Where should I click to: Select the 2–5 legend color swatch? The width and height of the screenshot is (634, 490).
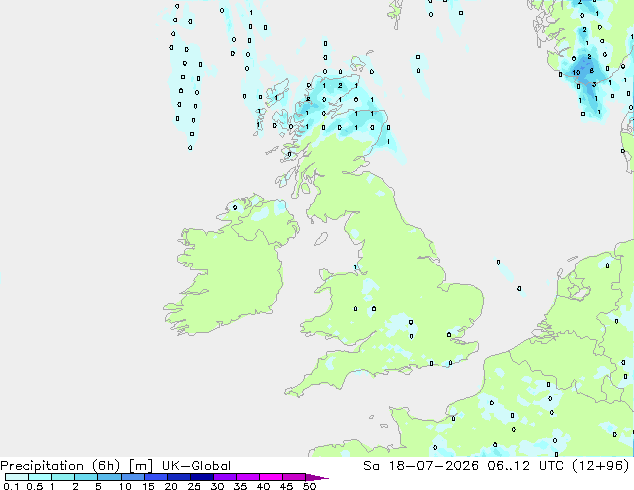(x=86, y=477)
